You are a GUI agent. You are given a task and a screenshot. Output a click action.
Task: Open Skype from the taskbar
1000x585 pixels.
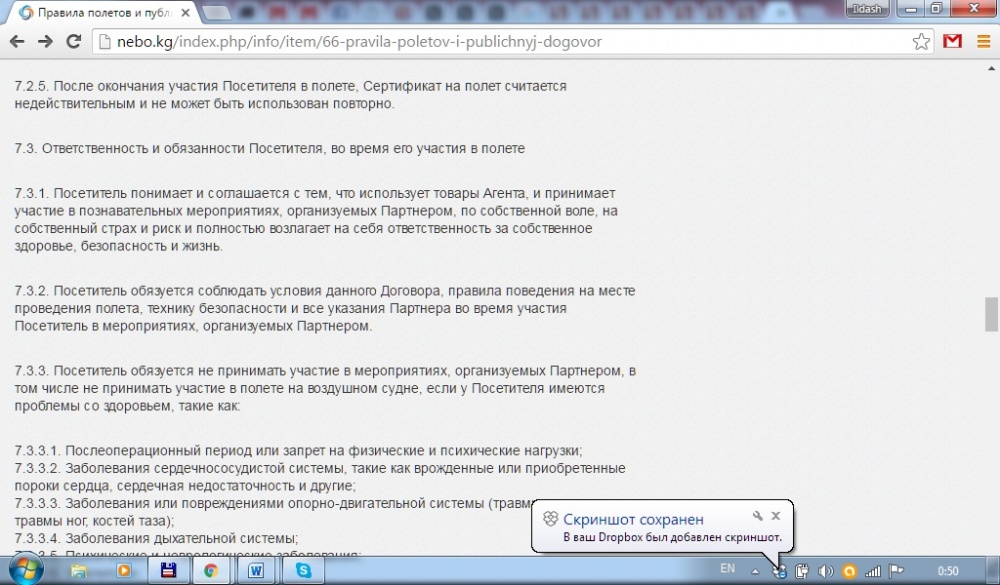tap(304, 570)
